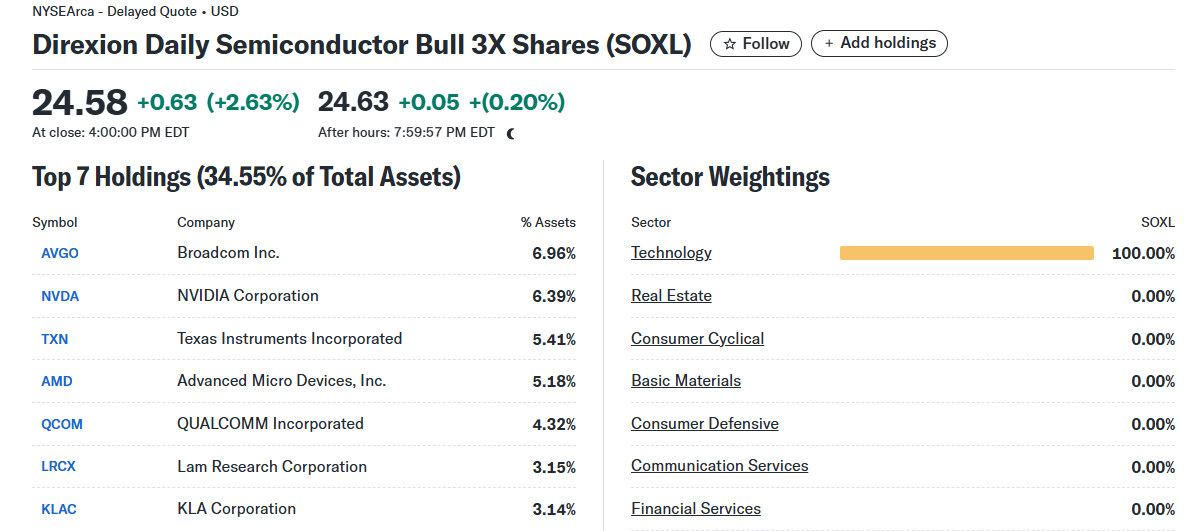Click the after-hours moon icon

pyautogui.click(x=511, y=133)
